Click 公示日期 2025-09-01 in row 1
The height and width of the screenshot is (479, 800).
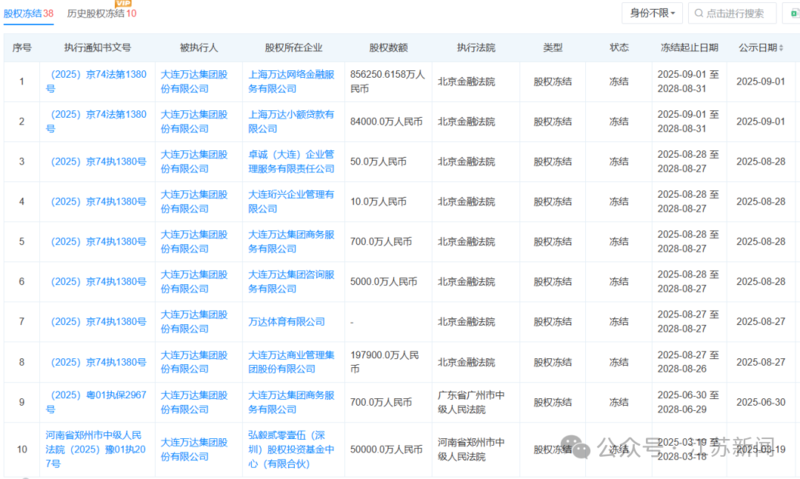(x=761, y=81)
